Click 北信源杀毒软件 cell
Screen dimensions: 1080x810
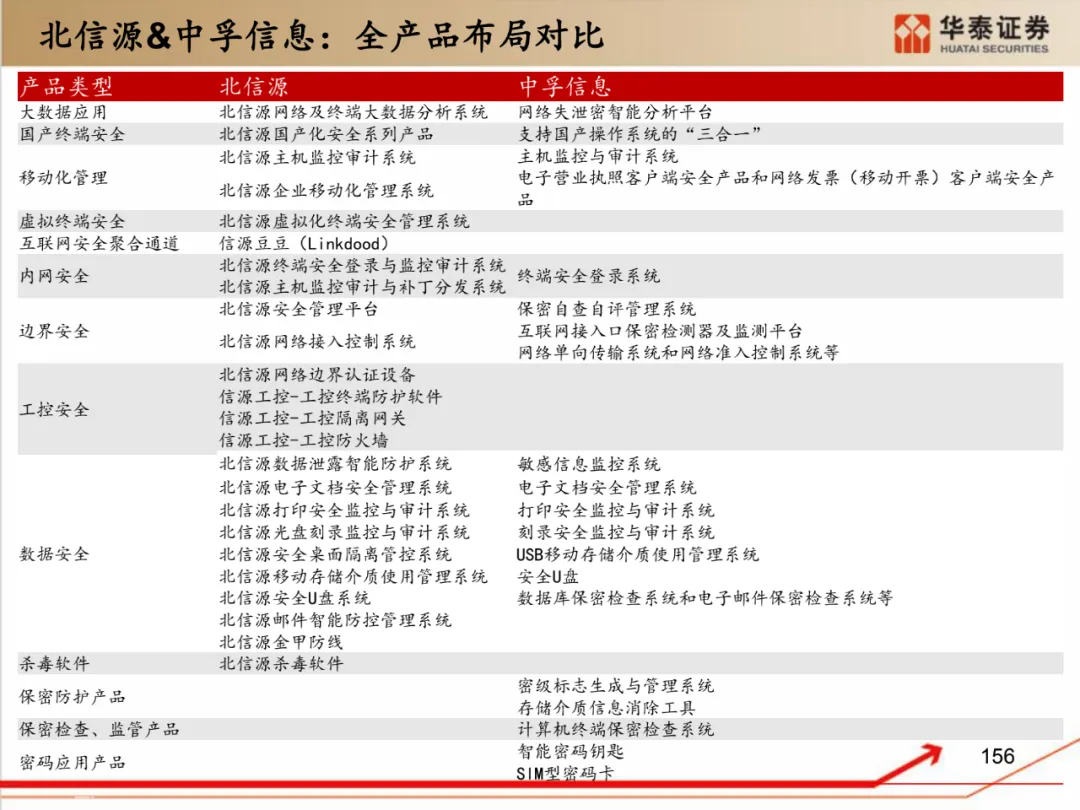[x=281, y=665]
